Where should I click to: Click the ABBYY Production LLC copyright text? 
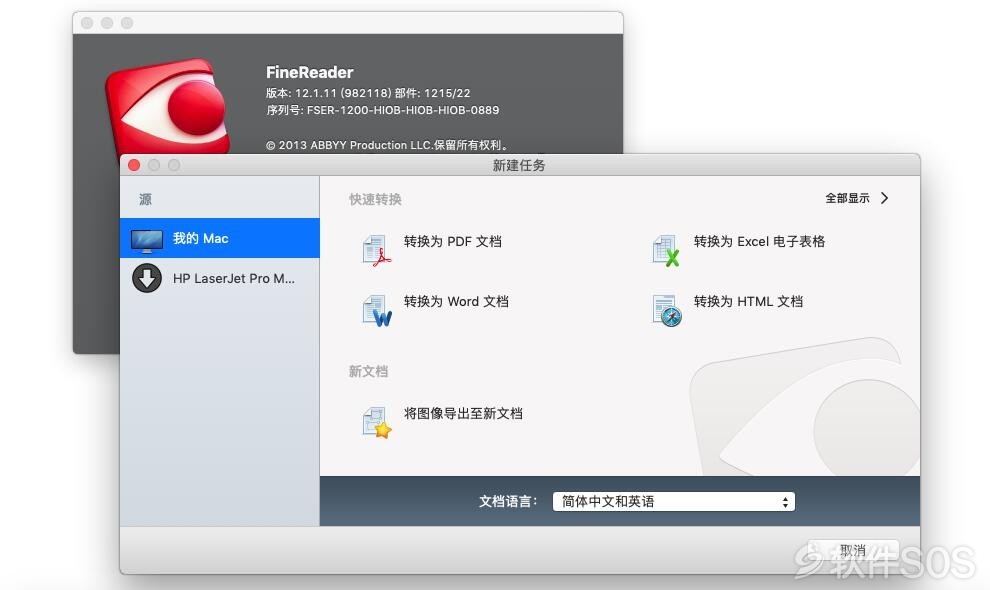(387, 145)
